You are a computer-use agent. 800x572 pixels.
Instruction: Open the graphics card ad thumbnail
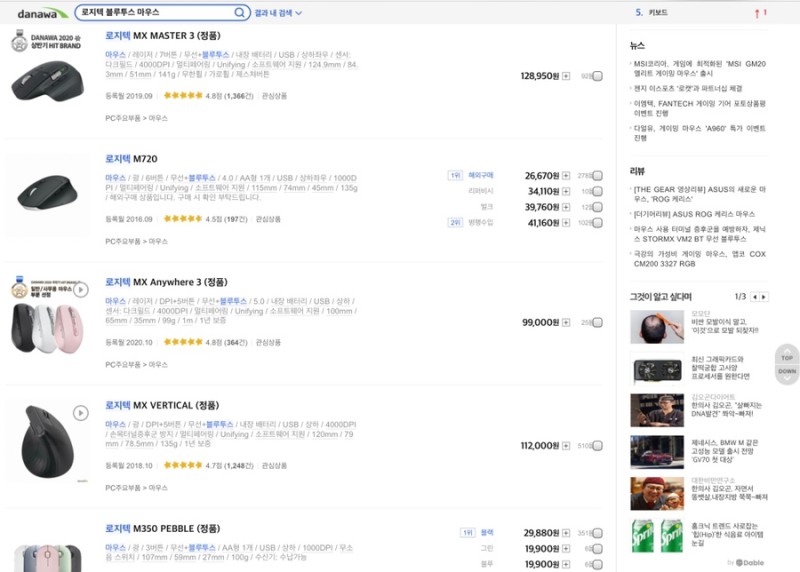click(x=657, y=369)
